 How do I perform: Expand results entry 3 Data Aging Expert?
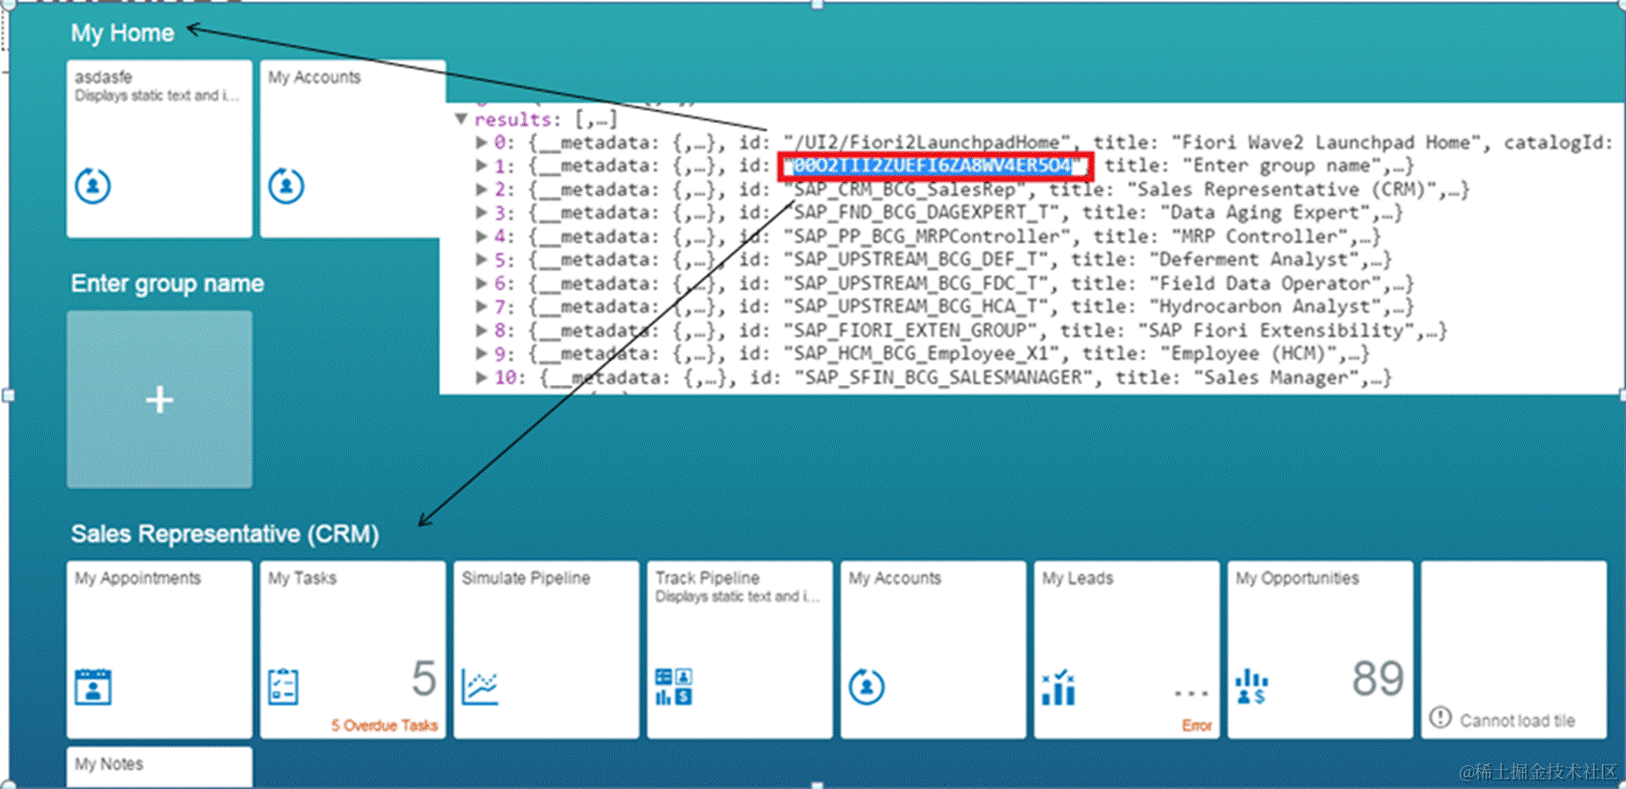coord(482,213)
